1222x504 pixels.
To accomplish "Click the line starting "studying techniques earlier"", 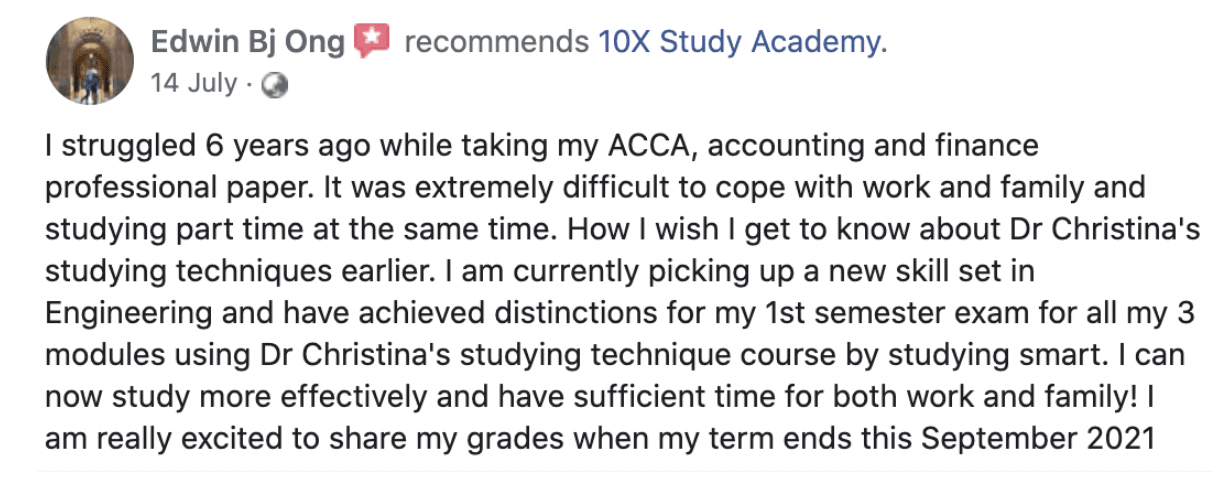I will point(538,271).
